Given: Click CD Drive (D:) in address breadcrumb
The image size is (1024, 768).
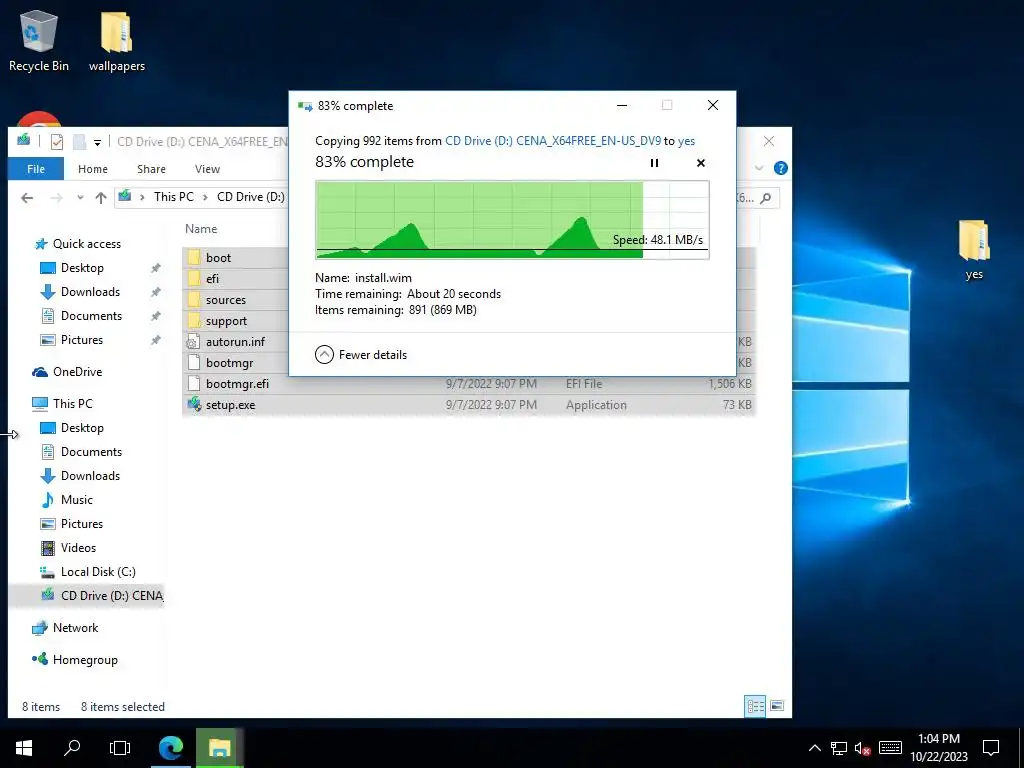Looking at the screenshot, I should click(x=251, y=197).
